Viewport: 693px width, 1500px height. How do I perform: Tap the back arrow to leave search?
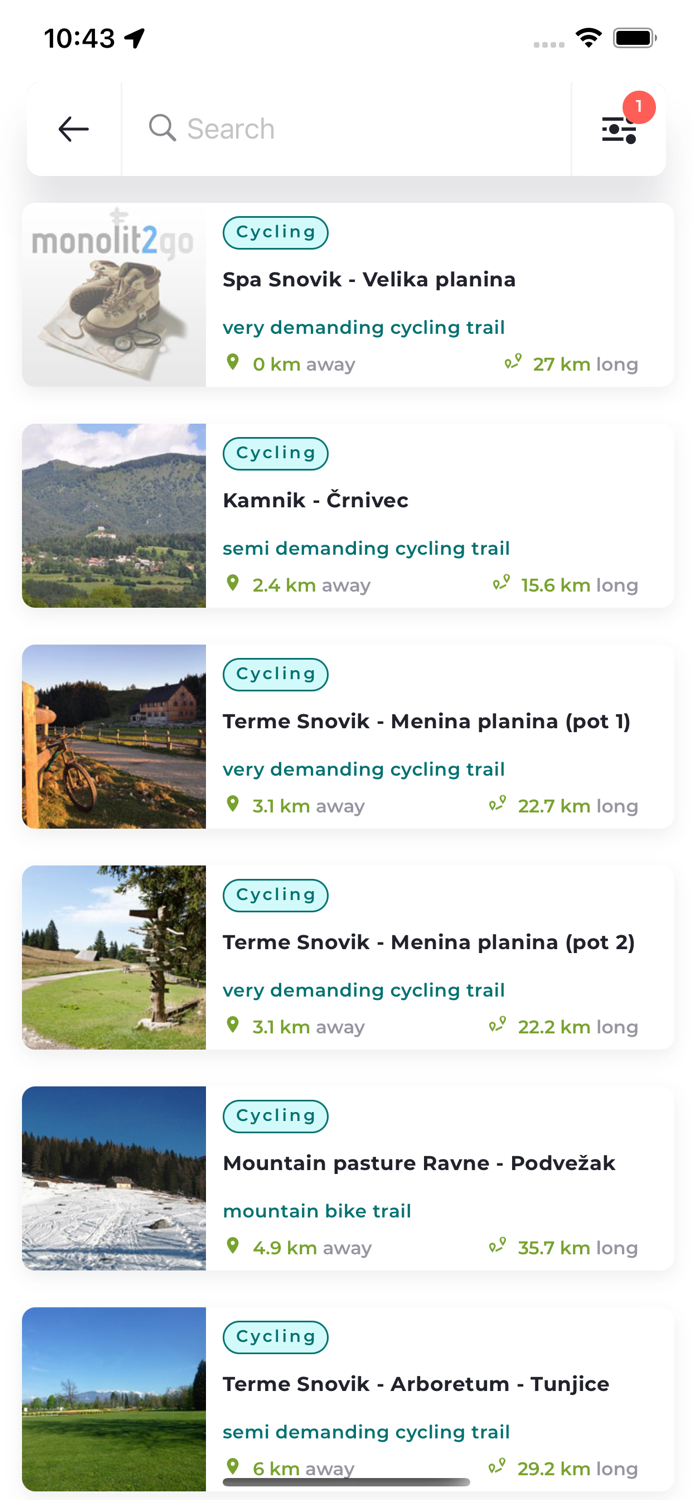click(72, 128)
